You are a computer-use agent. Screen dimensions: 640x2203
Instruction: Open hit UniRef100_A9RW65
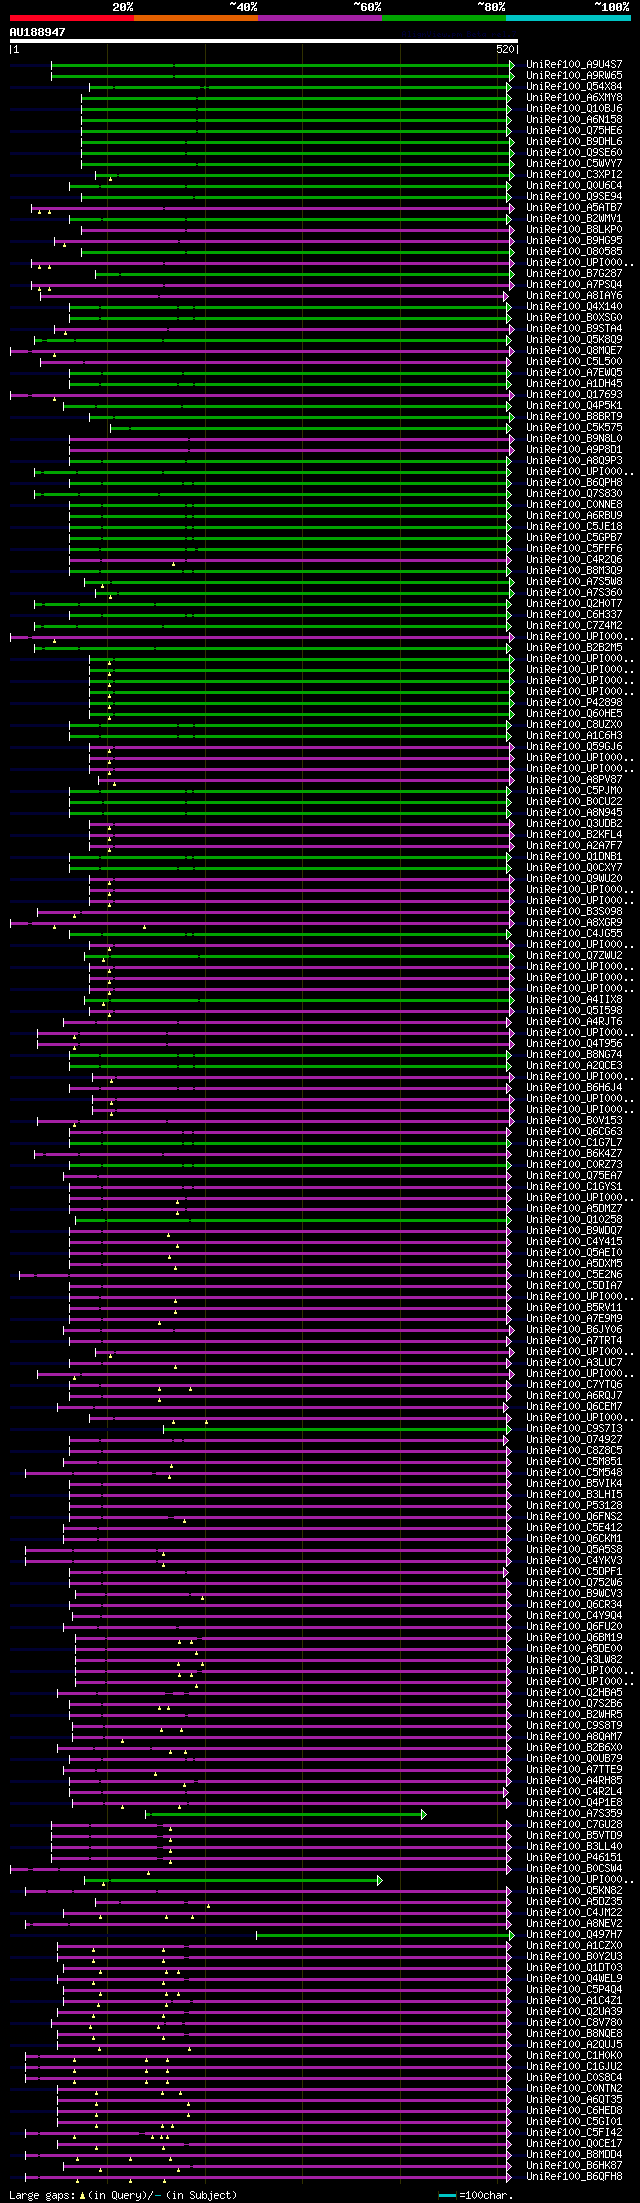(x=574, y=75)
